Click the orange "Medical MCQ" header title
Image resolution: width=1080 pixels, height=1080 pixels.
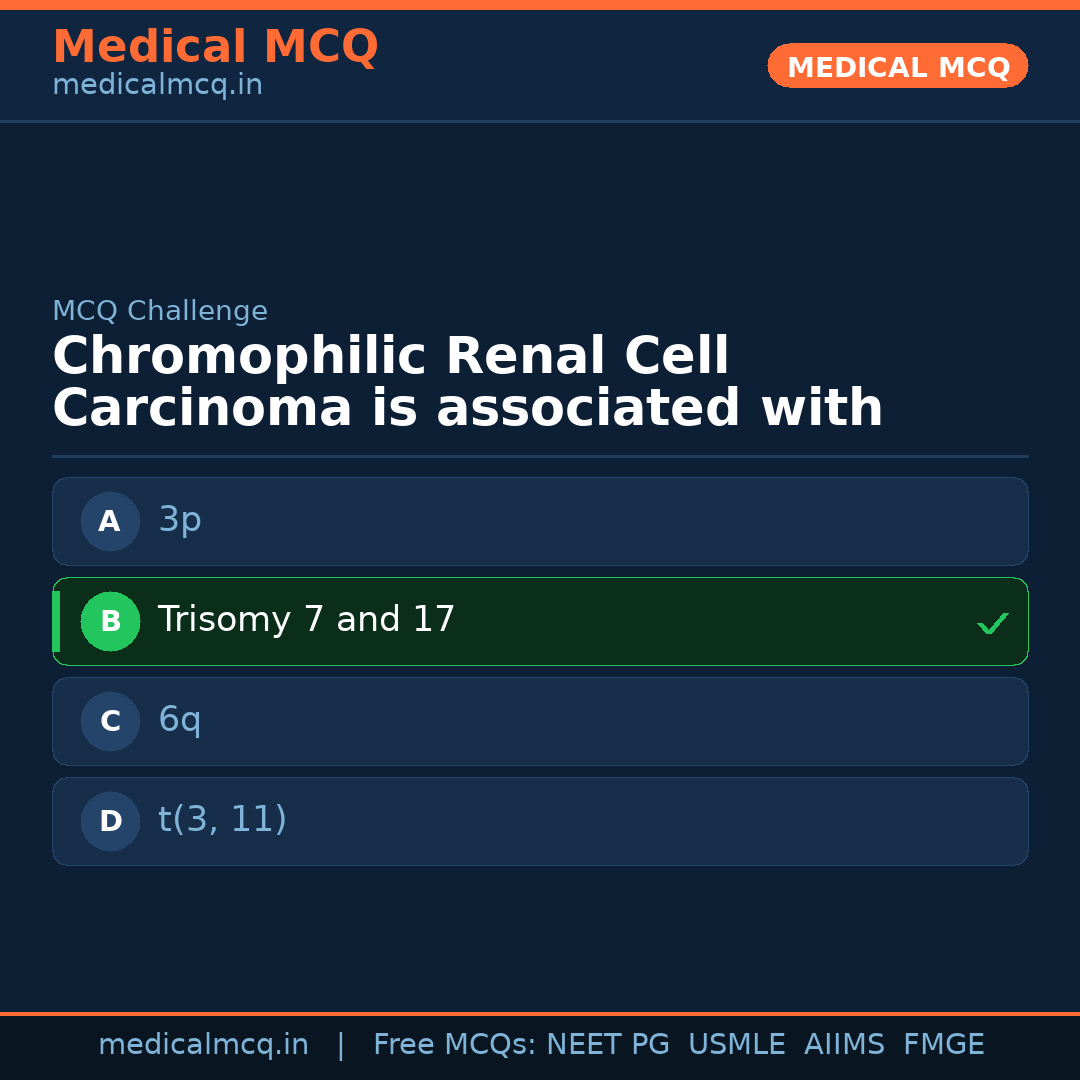pos(215,47)
